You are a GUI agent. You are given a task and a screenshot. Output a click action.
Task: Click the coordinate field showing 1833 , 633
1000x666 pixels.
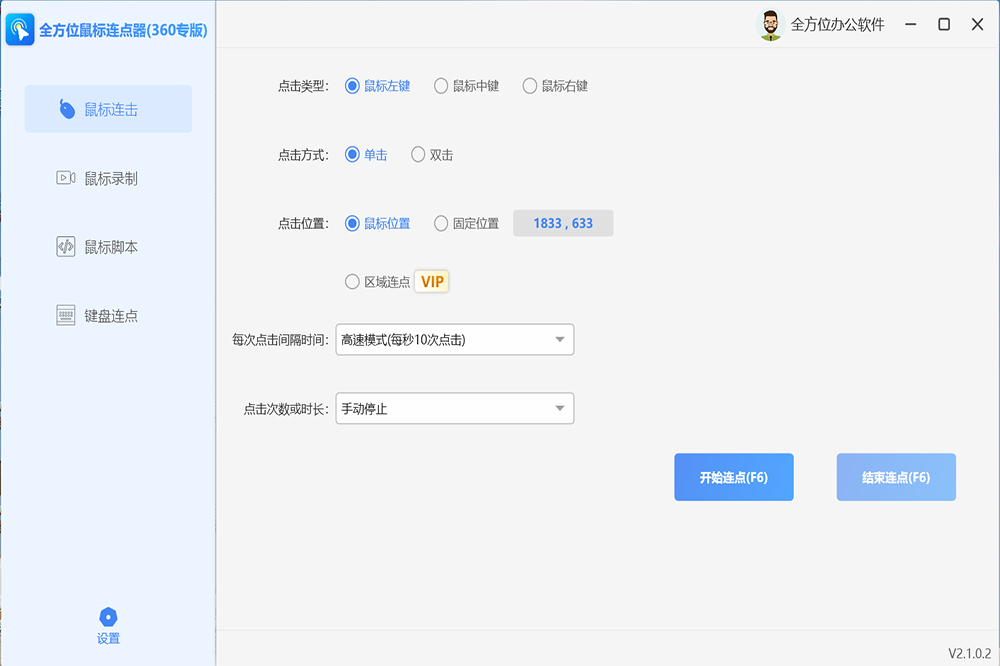tap(563, 223)
